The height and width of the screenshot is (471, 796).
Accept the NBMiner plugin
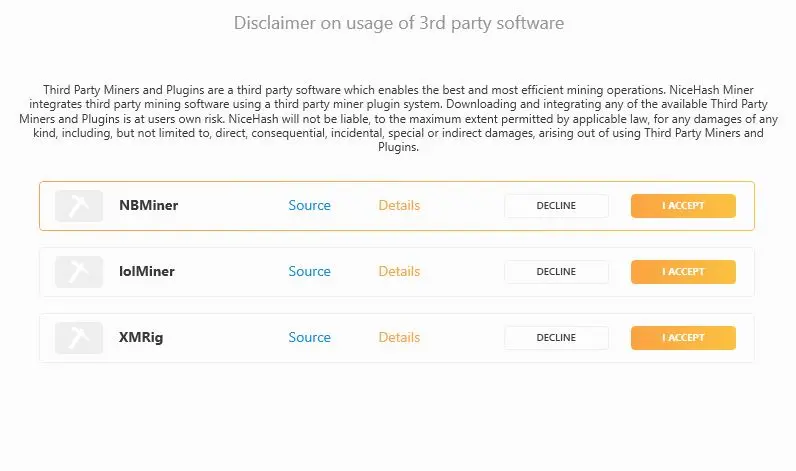tap(683, 206)
